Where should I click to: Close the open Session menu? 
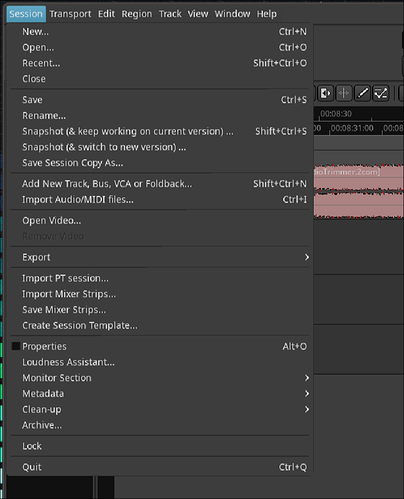26,14
